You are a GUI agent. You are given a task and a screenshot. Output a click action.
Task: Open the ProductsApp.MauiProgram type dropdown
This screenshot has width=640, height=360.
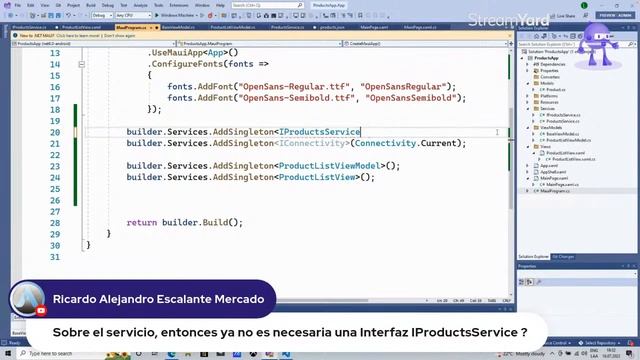(x=260, y=43)
